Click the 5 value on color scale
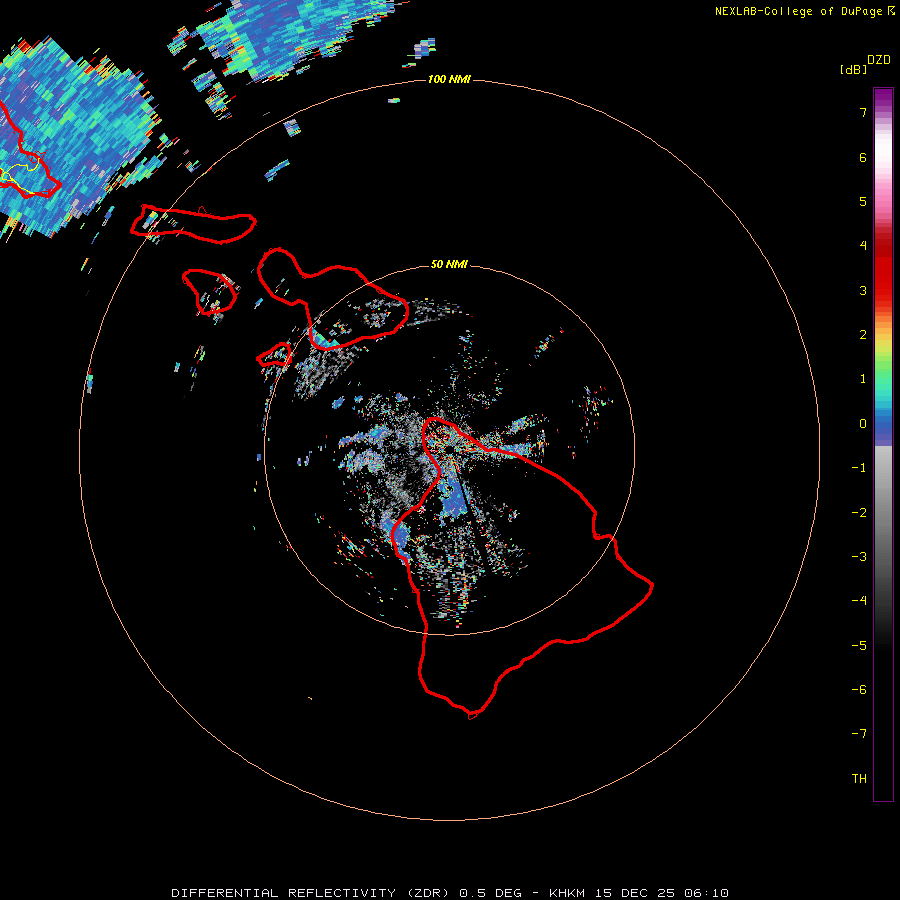Viewport: 900px width, 900px height. [x=863, y=201]
